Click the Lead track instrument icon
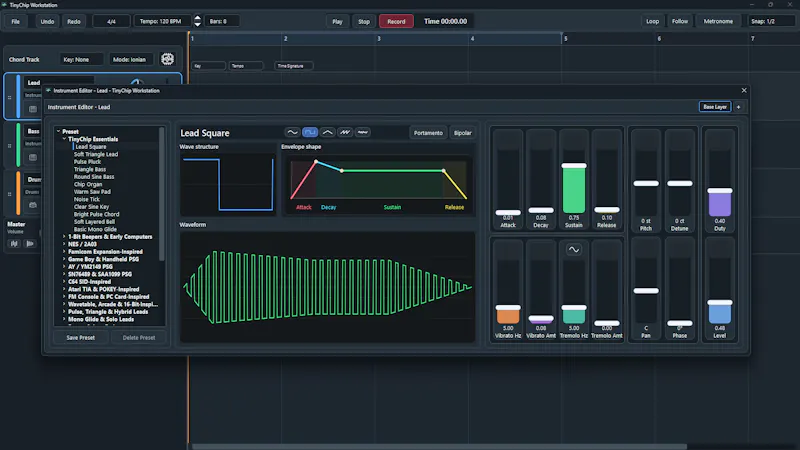The image size is (800, 450). (x=33, y=109)
